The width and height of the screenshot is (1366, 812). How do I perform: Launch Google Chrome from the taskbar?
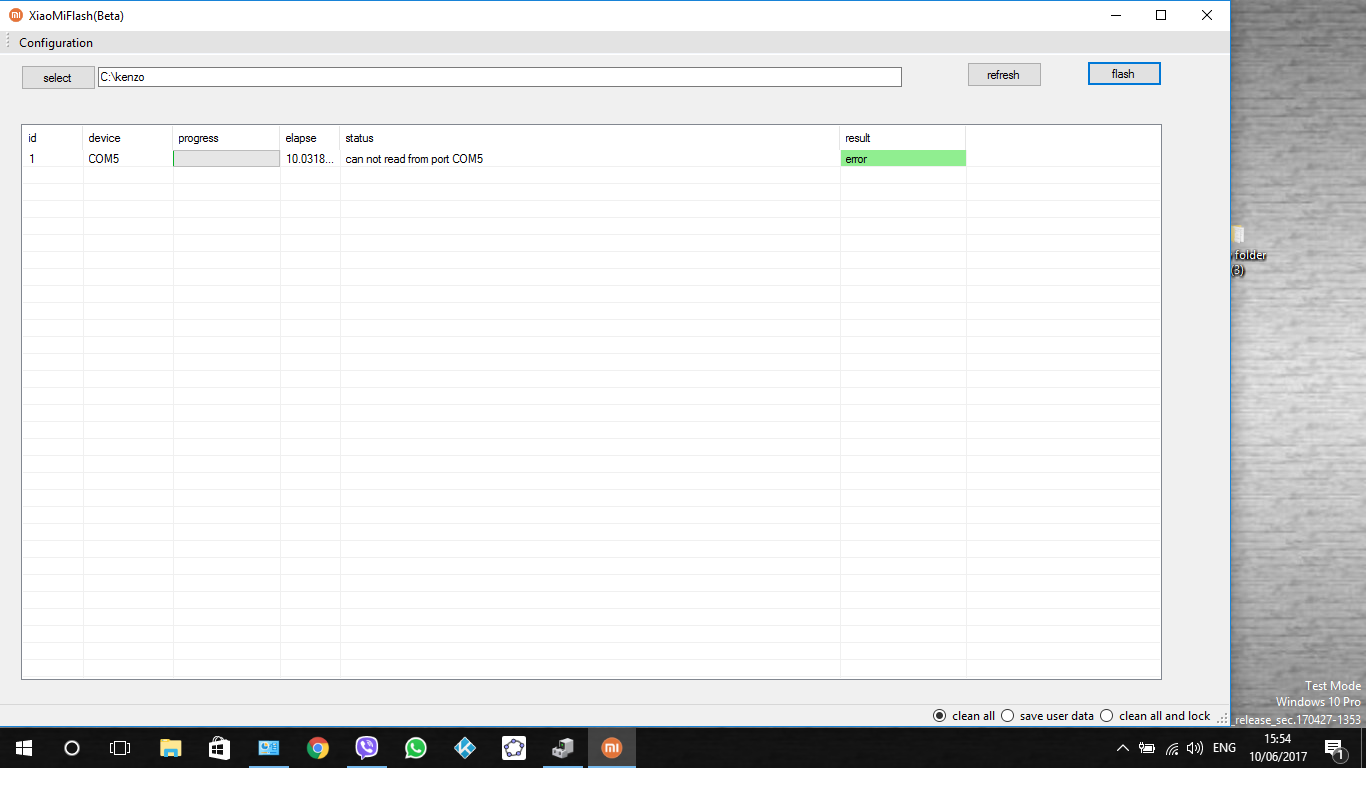click(x=318, y=748)
